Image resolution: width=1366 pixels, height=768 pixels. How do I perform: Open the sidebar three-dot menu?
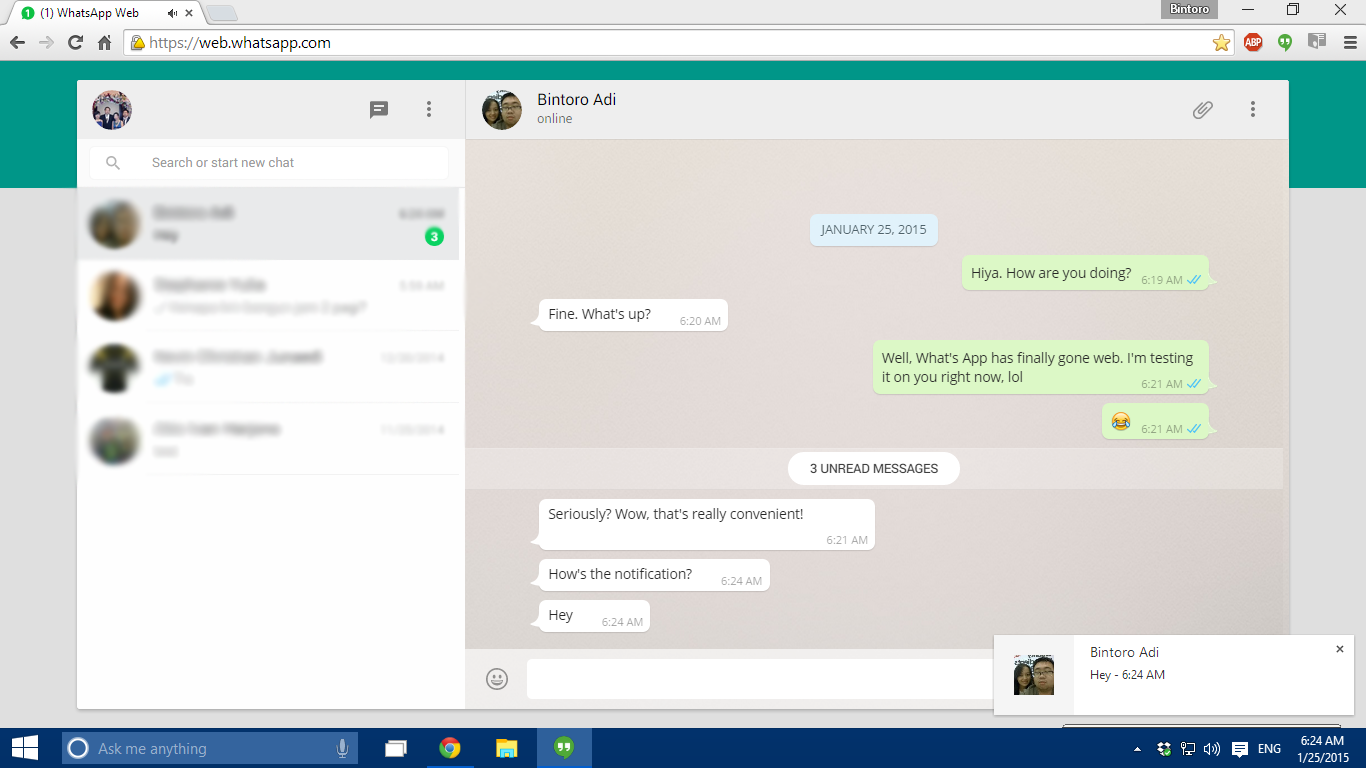click(429, 110)
